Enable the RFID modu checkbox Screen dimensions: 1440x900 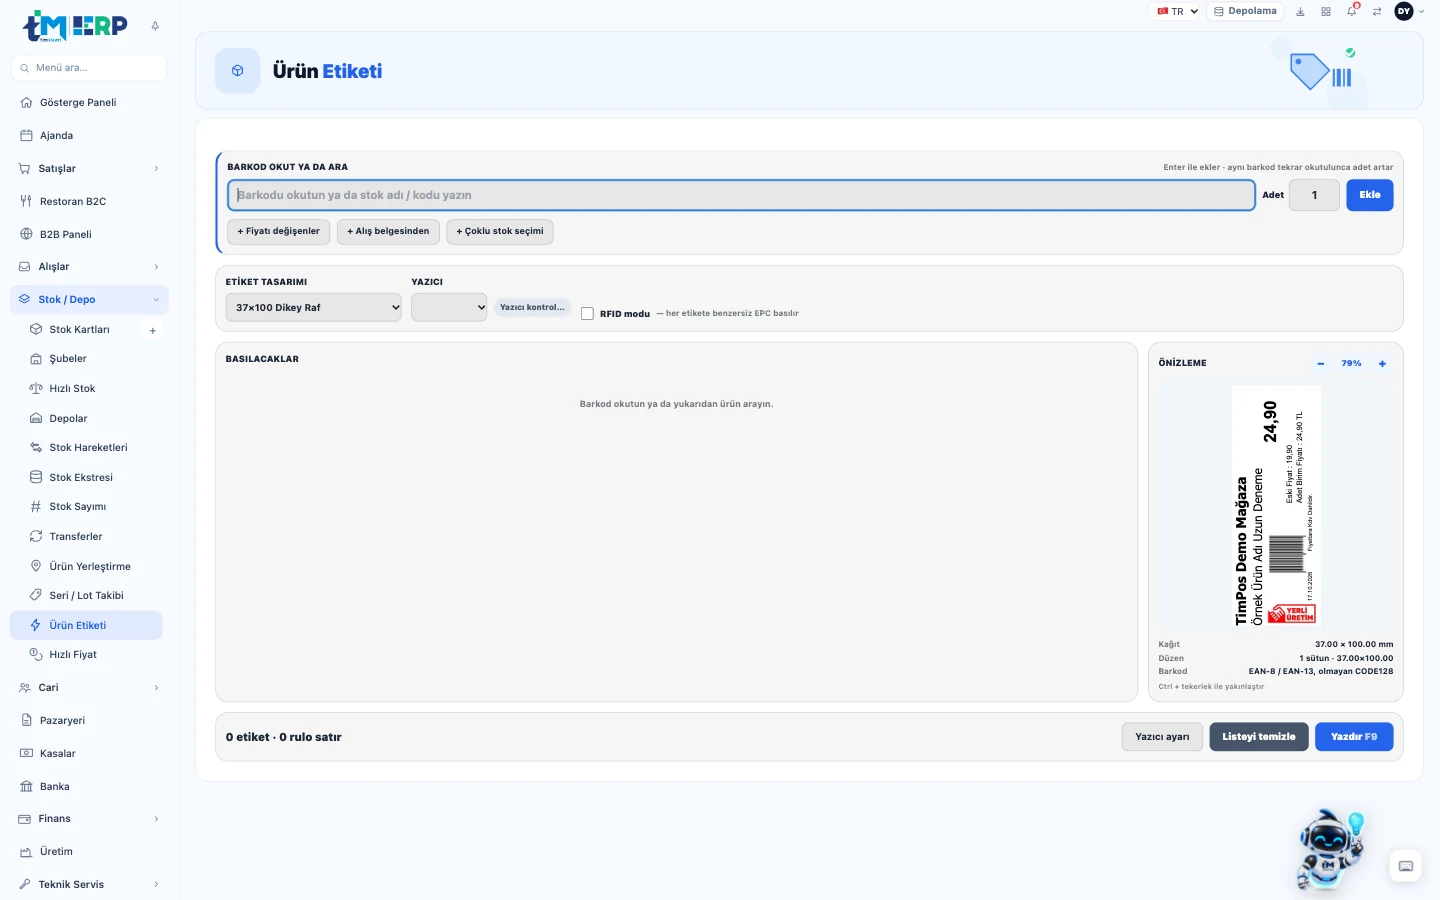[587, 314]
